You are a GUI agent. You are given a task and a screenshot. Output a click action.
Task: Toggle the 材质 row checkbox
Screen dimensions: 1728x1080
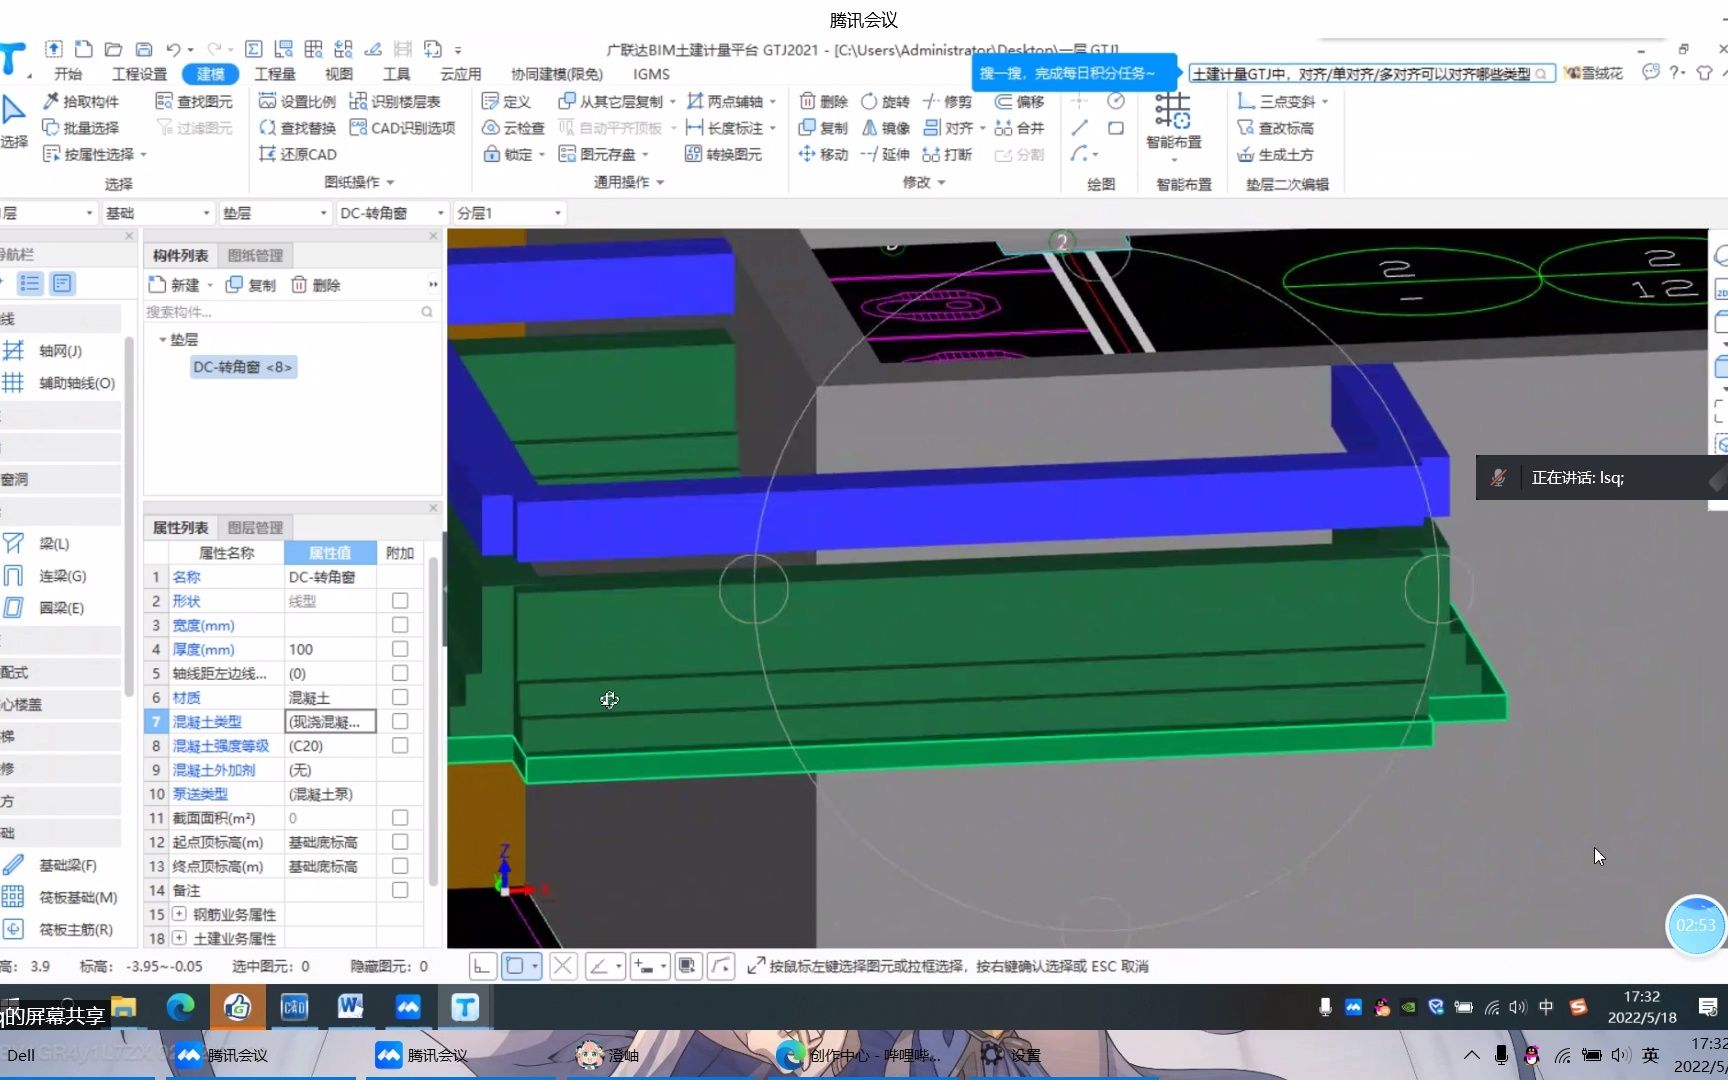pos(400,697)
